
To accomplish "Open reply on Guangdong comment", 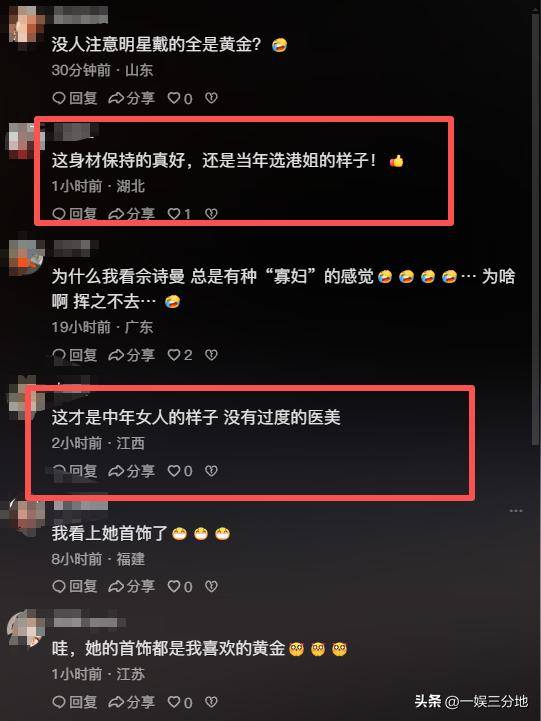I will [x=74, y=355].
